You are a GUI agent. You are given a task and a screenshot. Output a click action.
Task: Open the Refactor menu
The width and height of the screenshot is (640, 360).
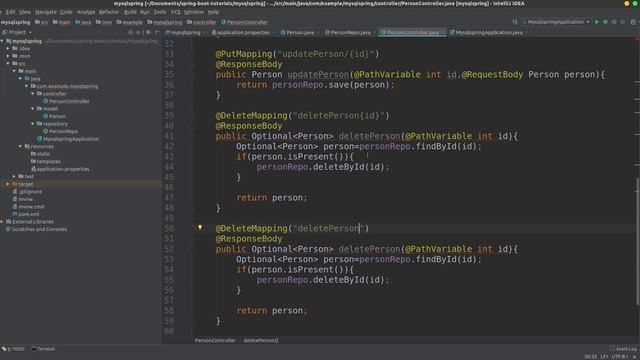tap(109, 12)
